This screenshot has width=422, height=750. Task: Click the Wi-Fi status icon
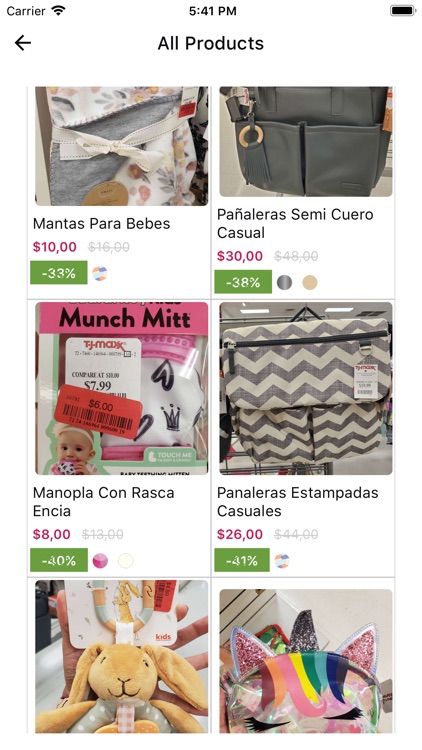[x=58, y=11]
